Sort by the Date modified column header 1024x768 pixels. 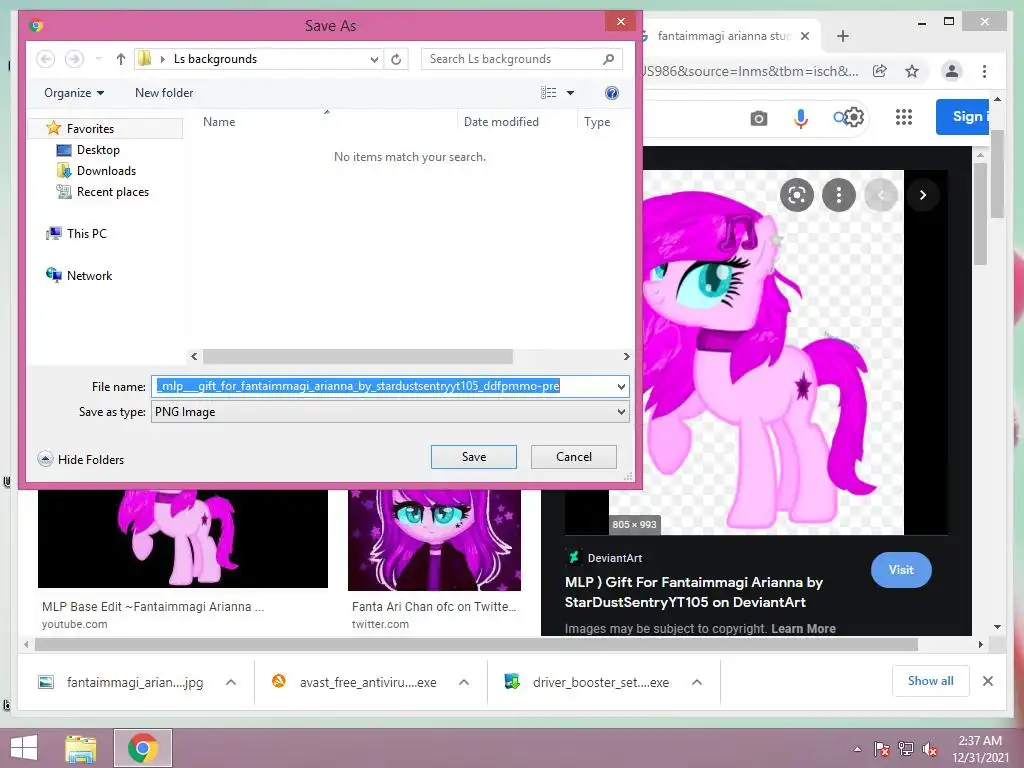(x=501, y=121)
